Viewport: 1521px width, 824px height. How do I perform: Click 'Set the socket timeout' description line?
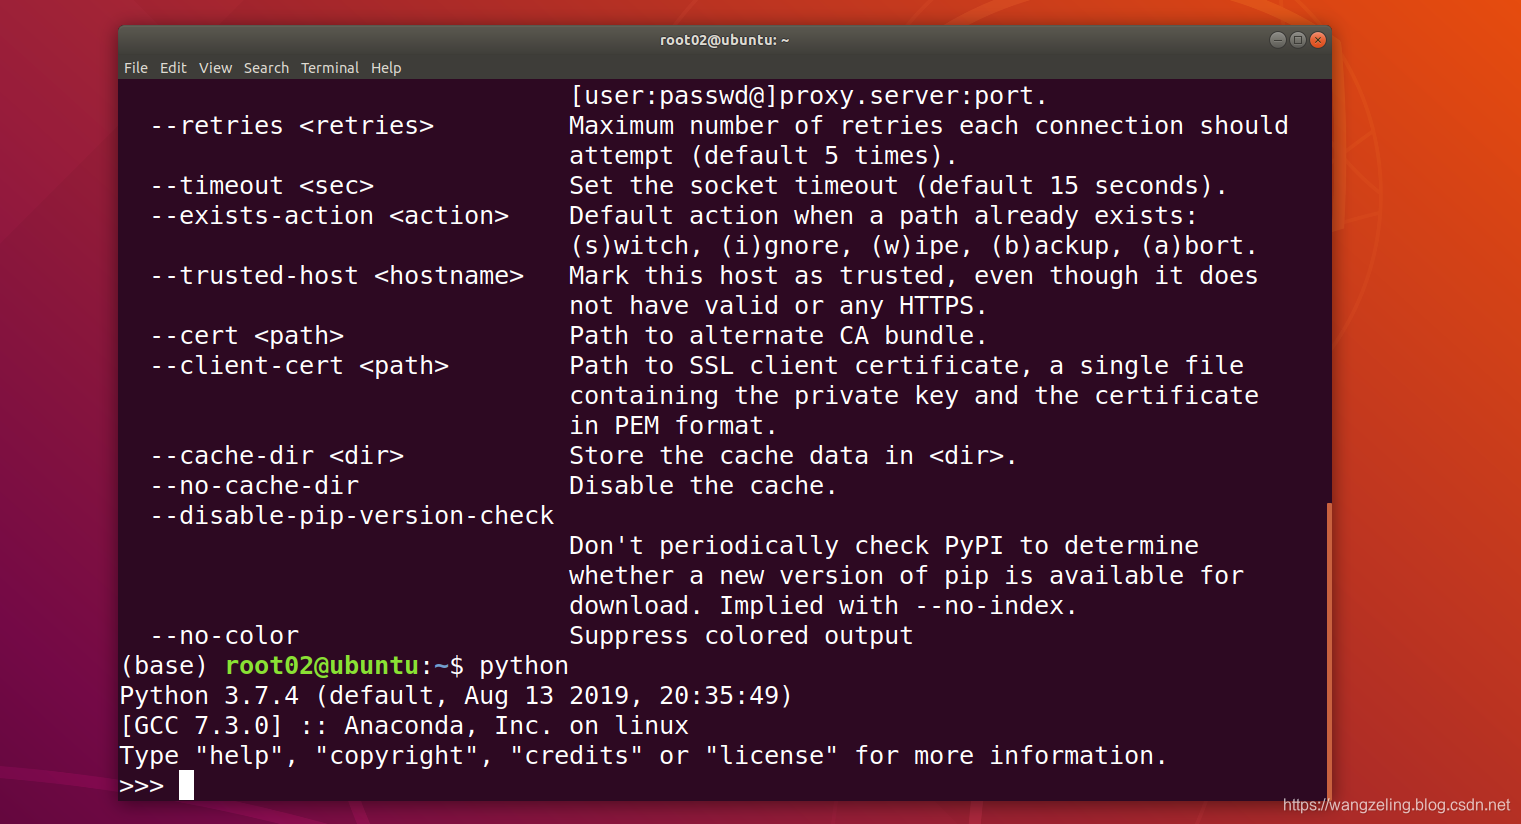coord(898,186)
